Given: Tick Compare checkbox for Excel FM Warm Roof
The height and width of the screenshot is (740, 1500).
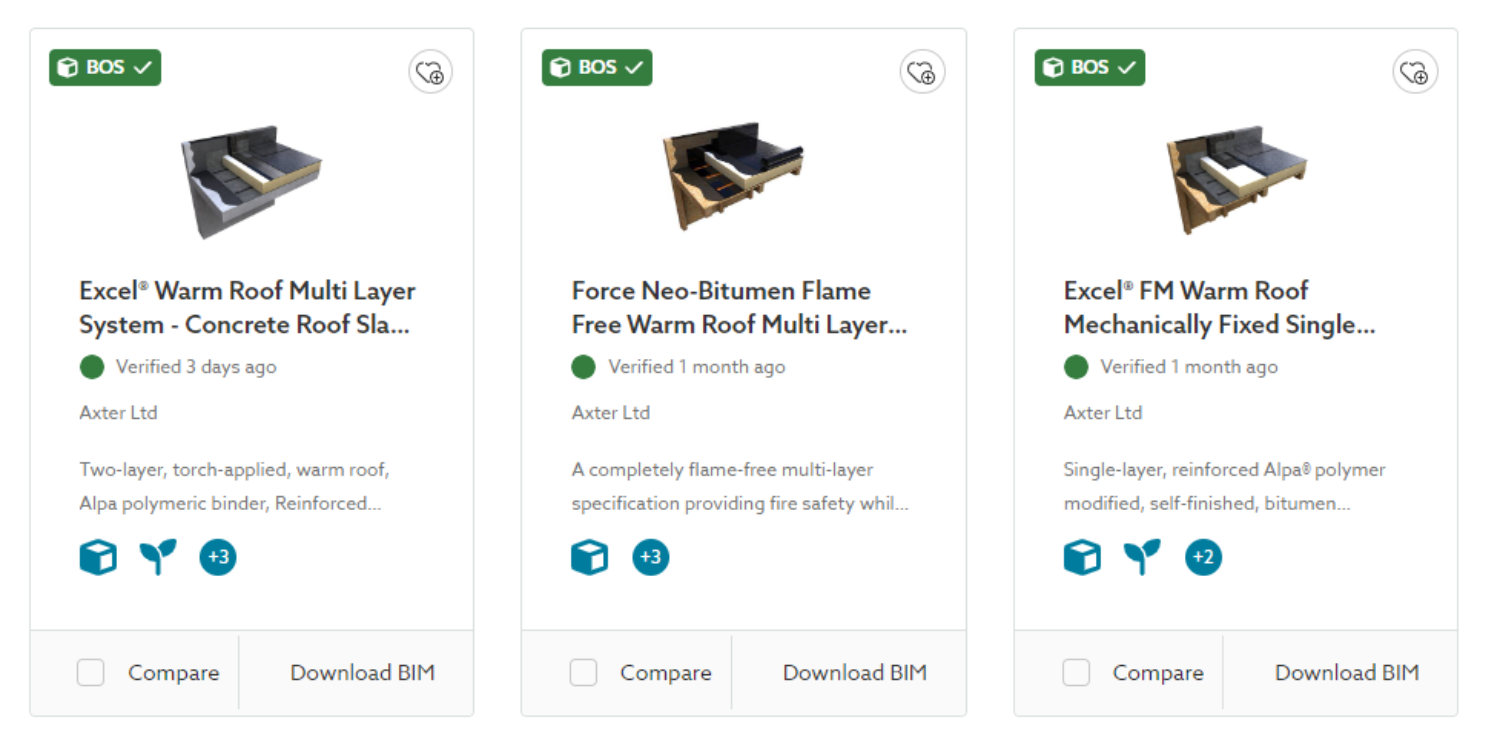Looking at the screenshot, I should coord(1075,673).
